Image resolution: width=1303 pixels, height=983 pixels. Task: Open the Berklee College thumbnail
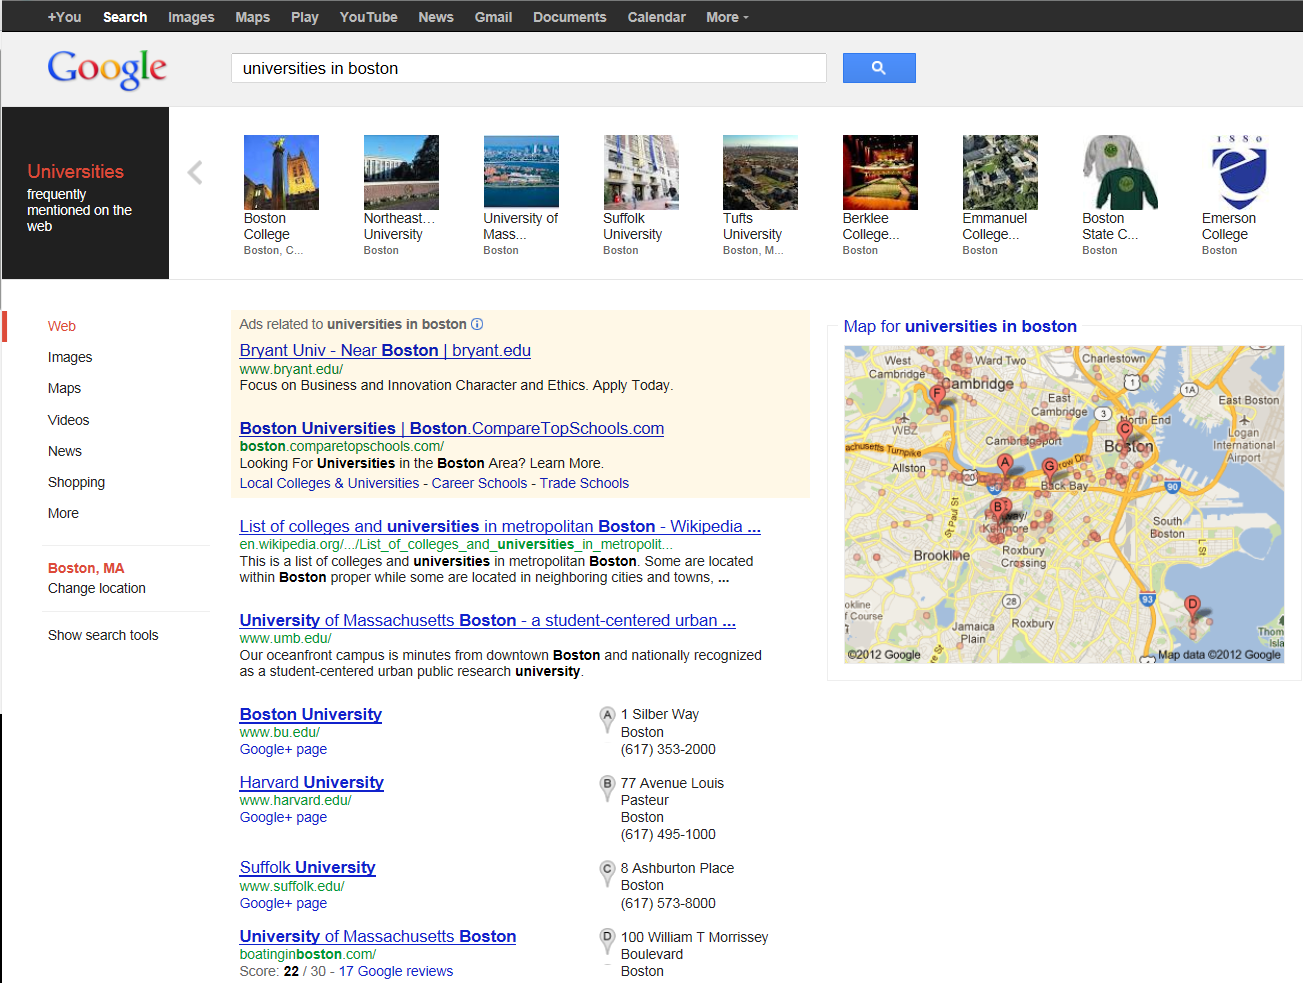(880, 172)
